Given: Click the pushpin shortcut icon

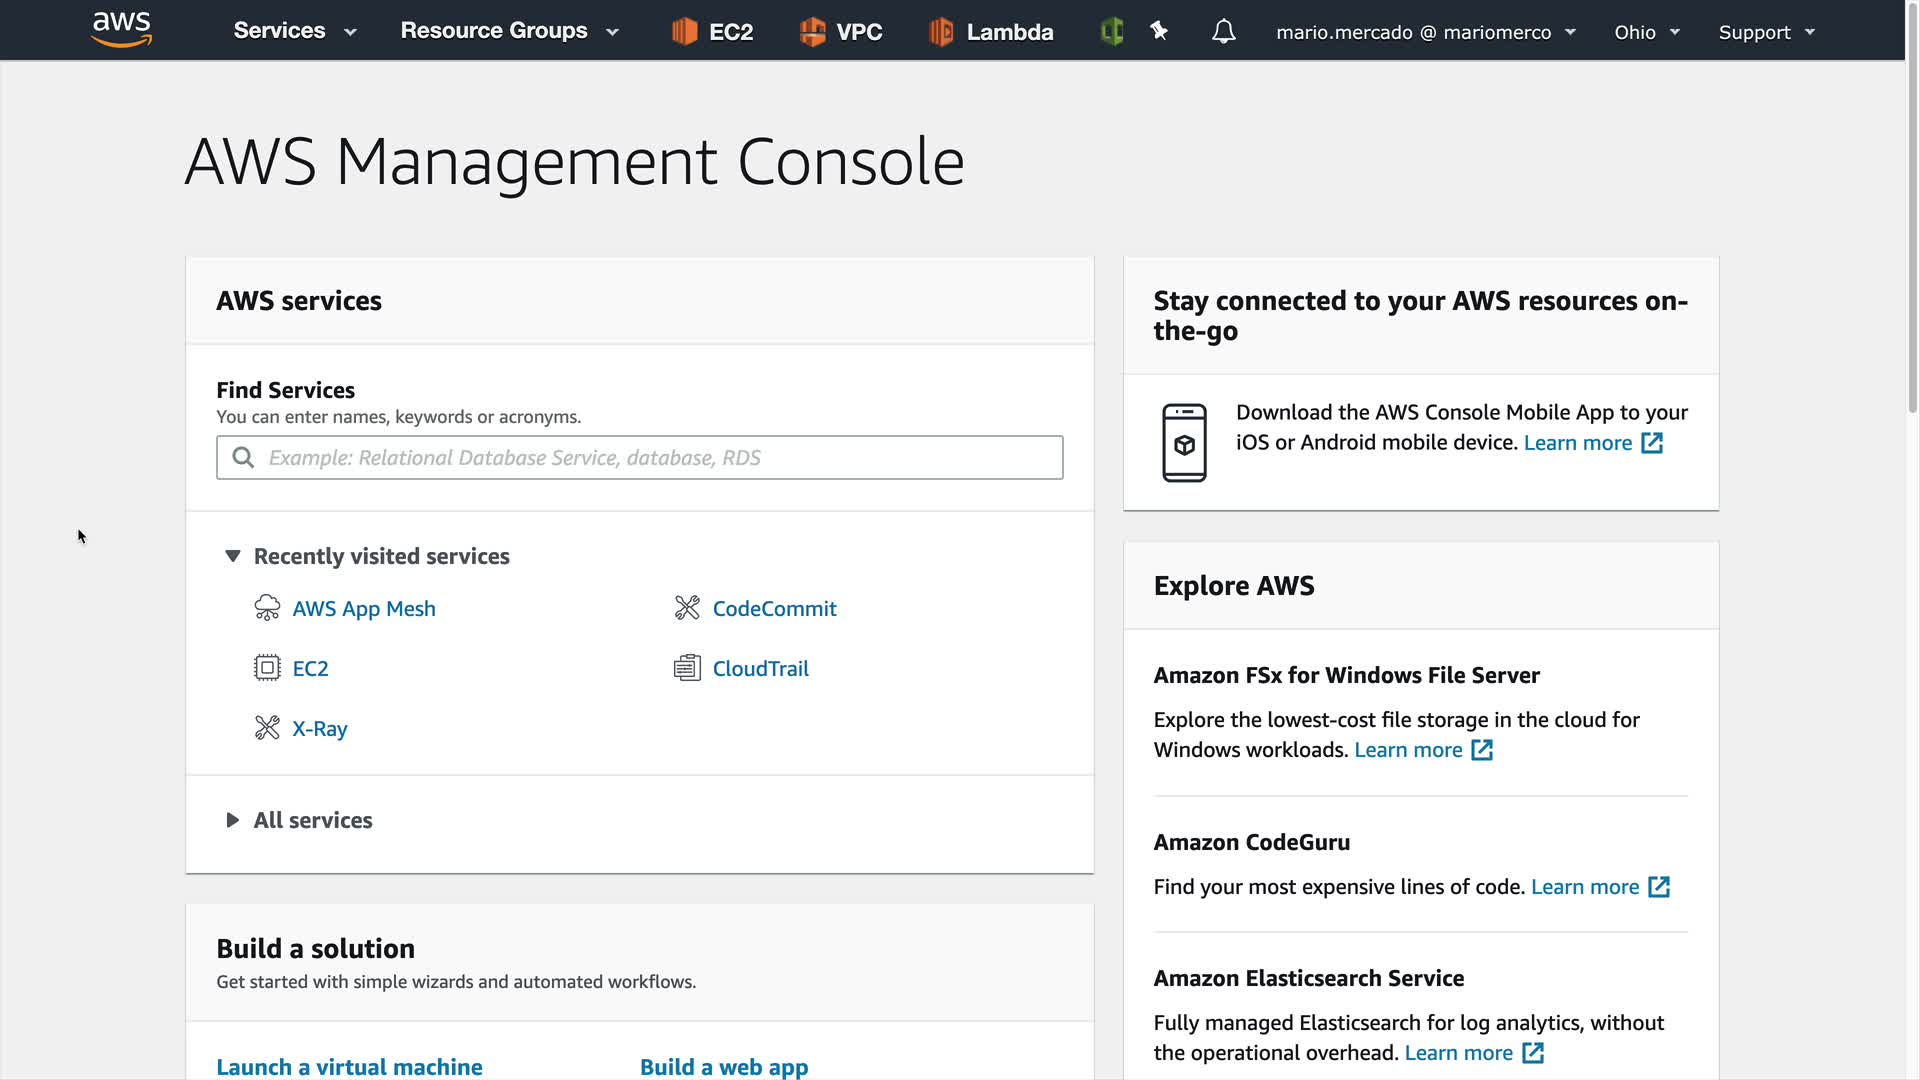Looking at the screenshot, I should [1159, 32].
